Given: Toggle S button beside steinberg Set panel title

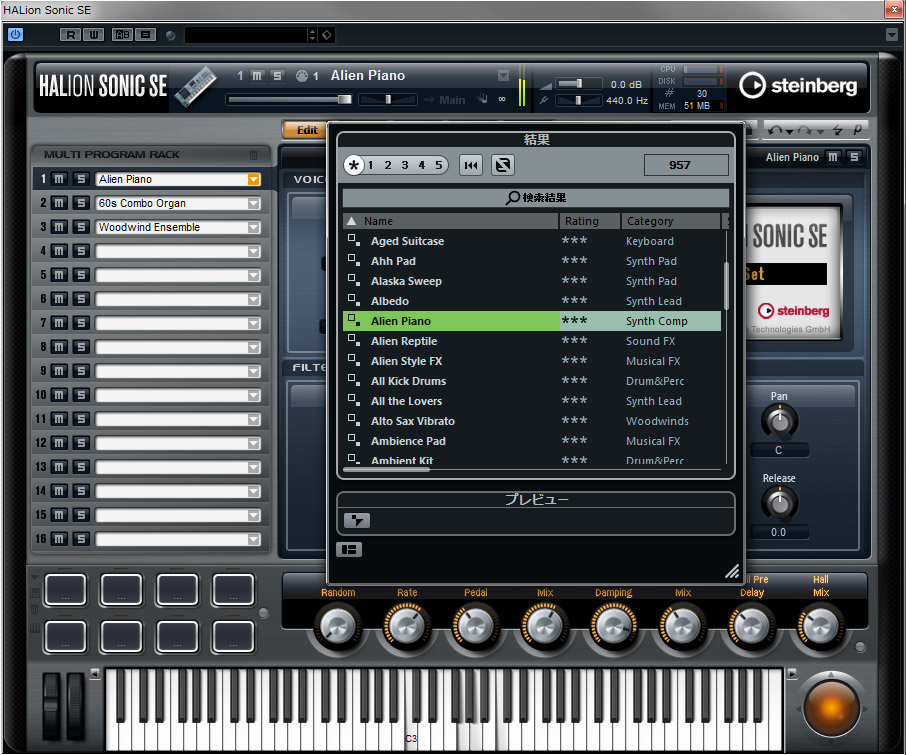Looking at the screenshot, I should [x=854, y=157].
